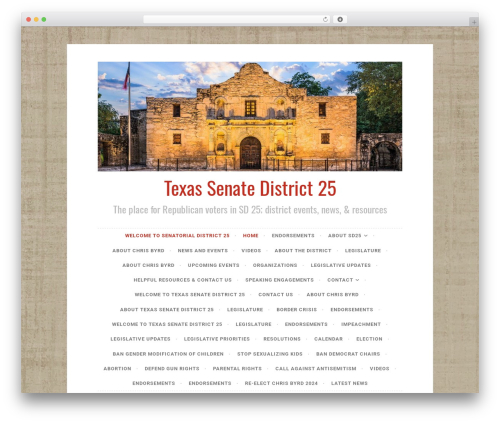This screenshot has width=500, height=423.
Task: Open Endorsements next to Home
Action: (x=293, y=235)
